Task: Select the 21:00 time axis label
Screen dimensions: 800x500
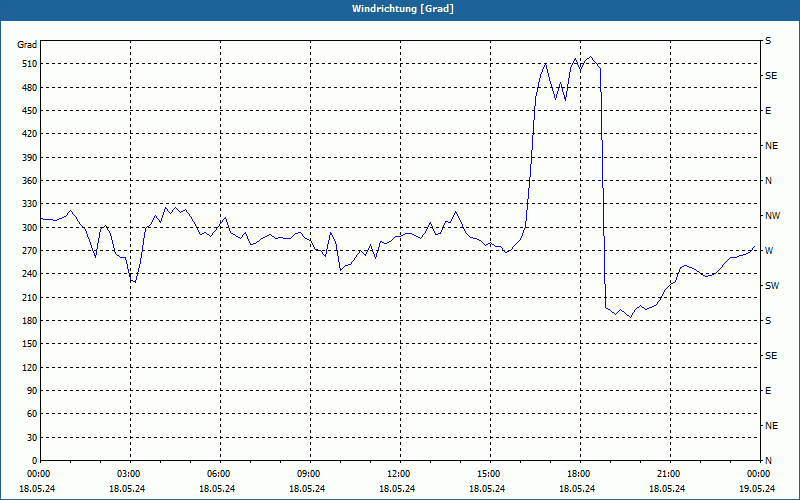Action: pyautogui.click(x=668, y=474)
